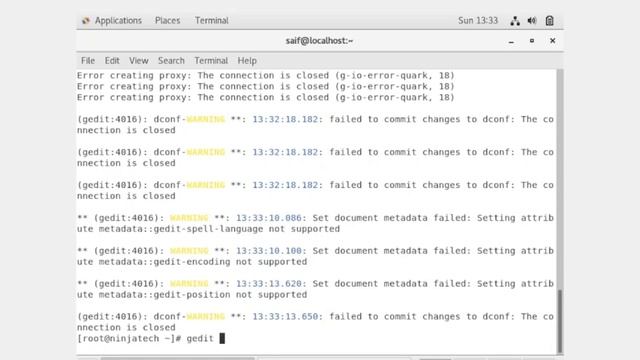Click the timestamp 13:33:13.620
The height and width of the screenshot is (360, 640).
pyautogui.click(x=269, y=284)
